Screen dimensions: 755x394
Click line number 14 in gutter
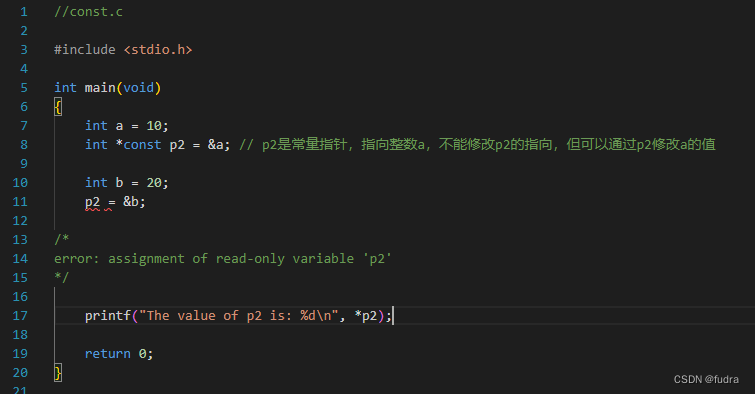20,259
